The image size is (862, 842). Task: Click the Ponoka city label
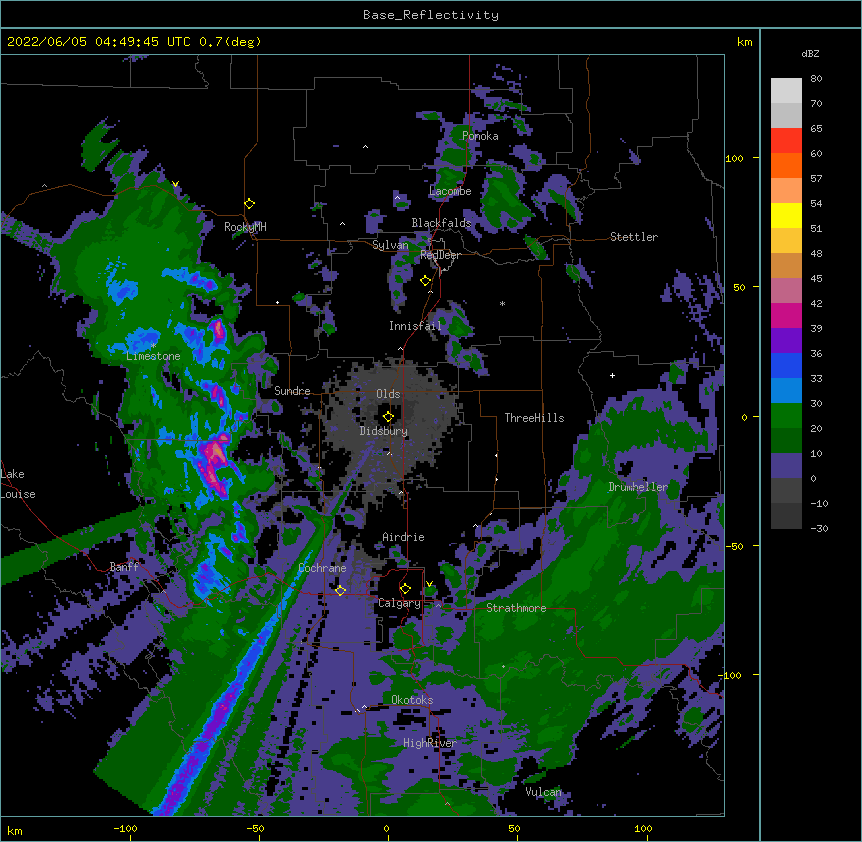[480, 136]
